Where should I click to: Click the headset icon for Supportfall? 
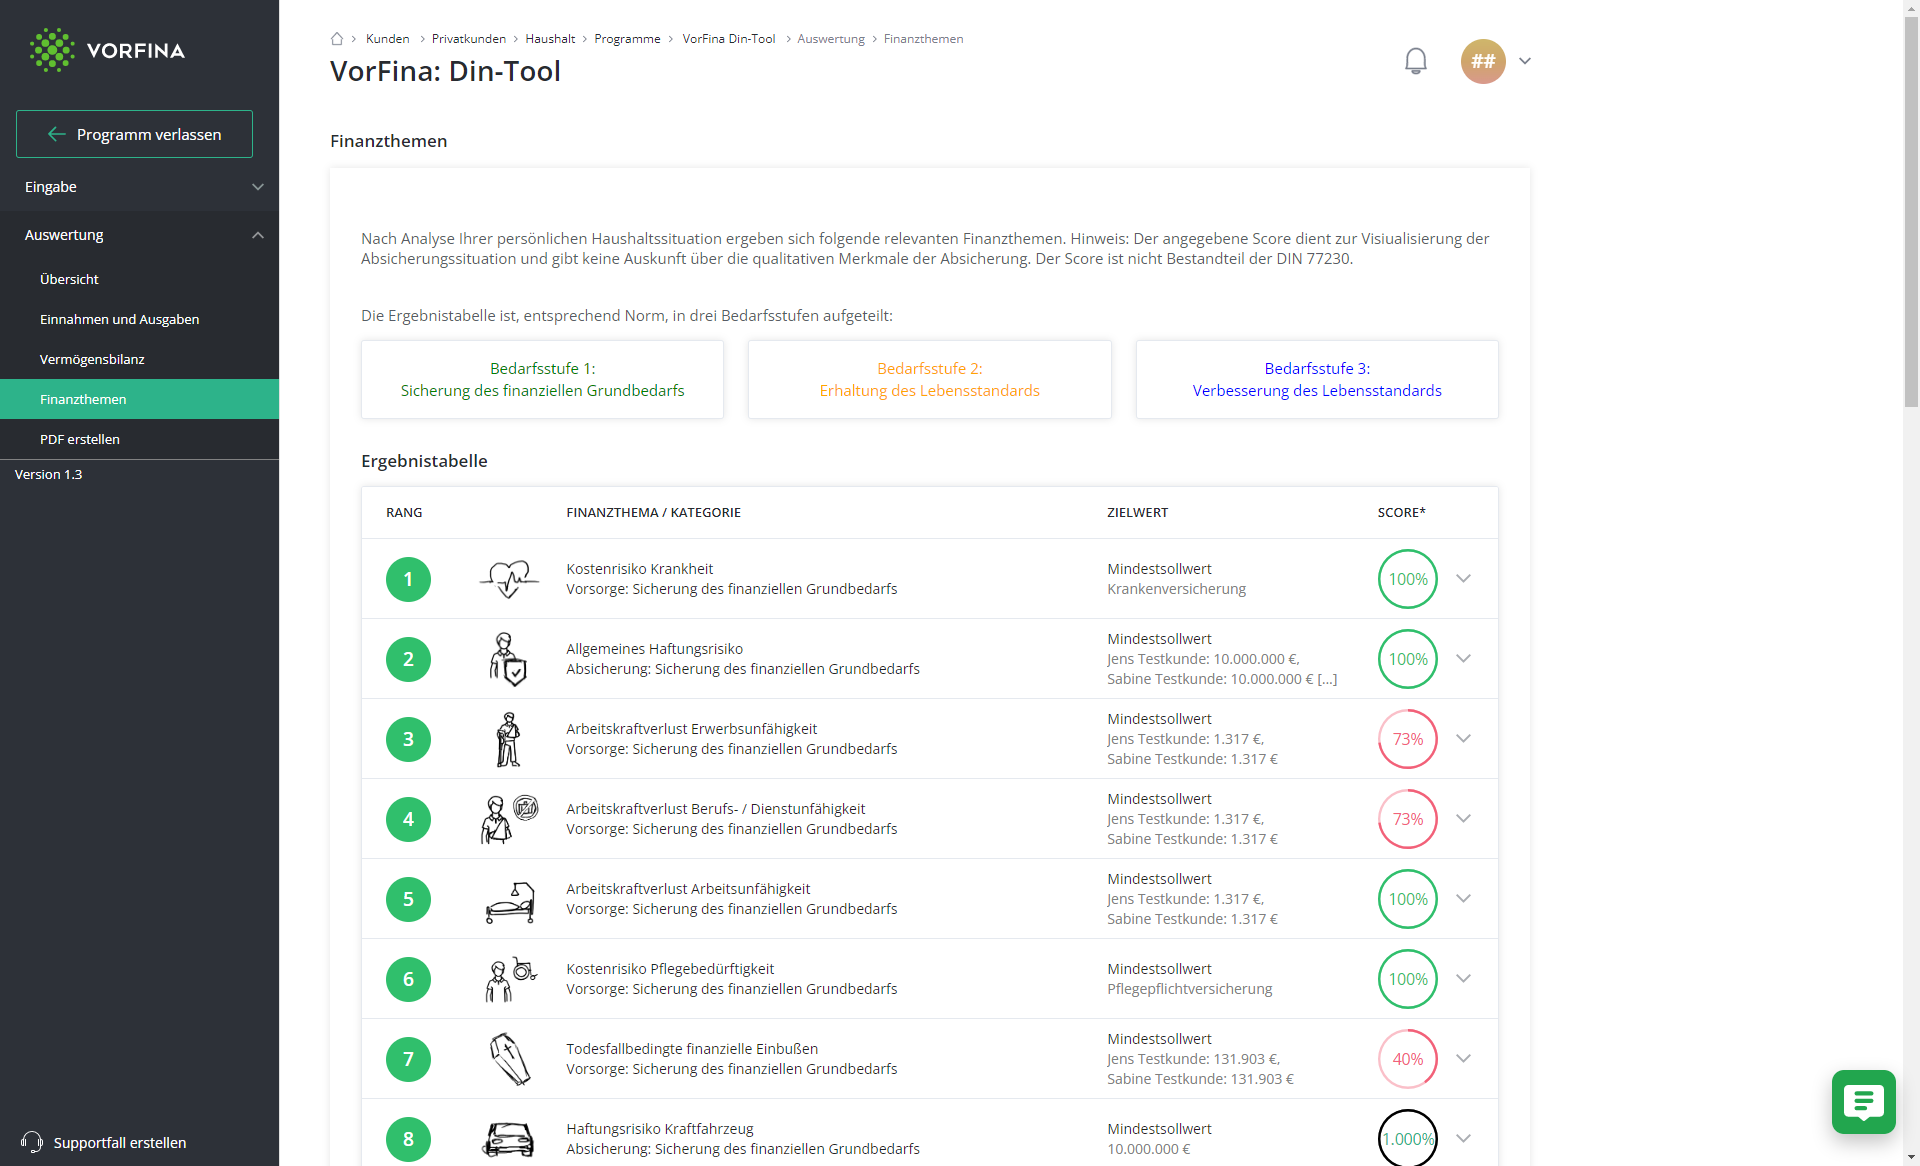coord(32,1142)
